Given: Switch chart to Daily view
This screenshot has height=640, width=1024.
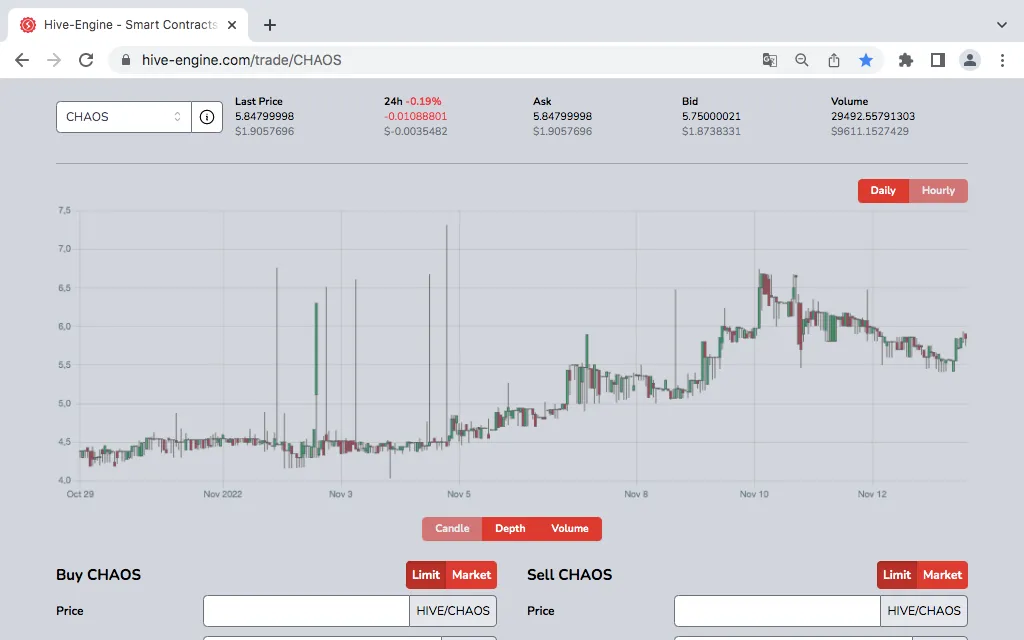Looking at the screenshot, I should pyautogui.click(x=883, y=191).
